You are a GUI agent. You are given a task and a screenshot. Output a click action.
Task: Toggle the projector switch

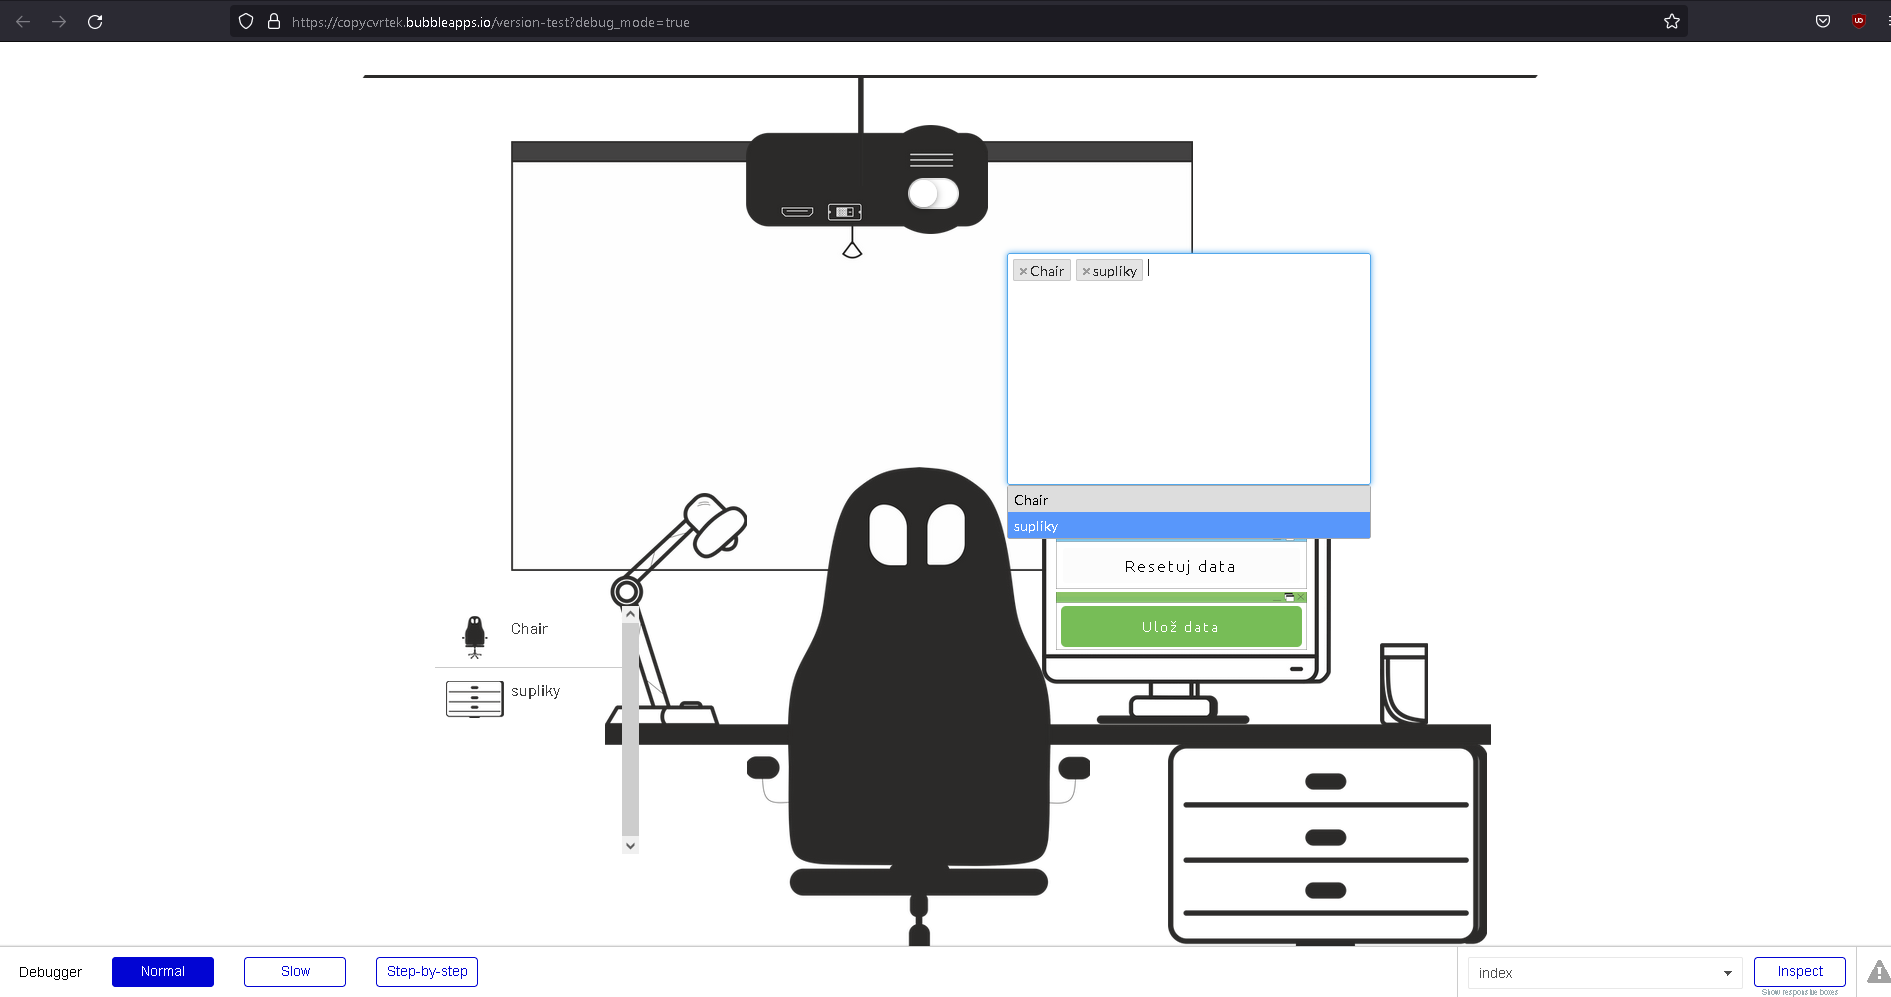pyautogui.click(x=932, y=194)
